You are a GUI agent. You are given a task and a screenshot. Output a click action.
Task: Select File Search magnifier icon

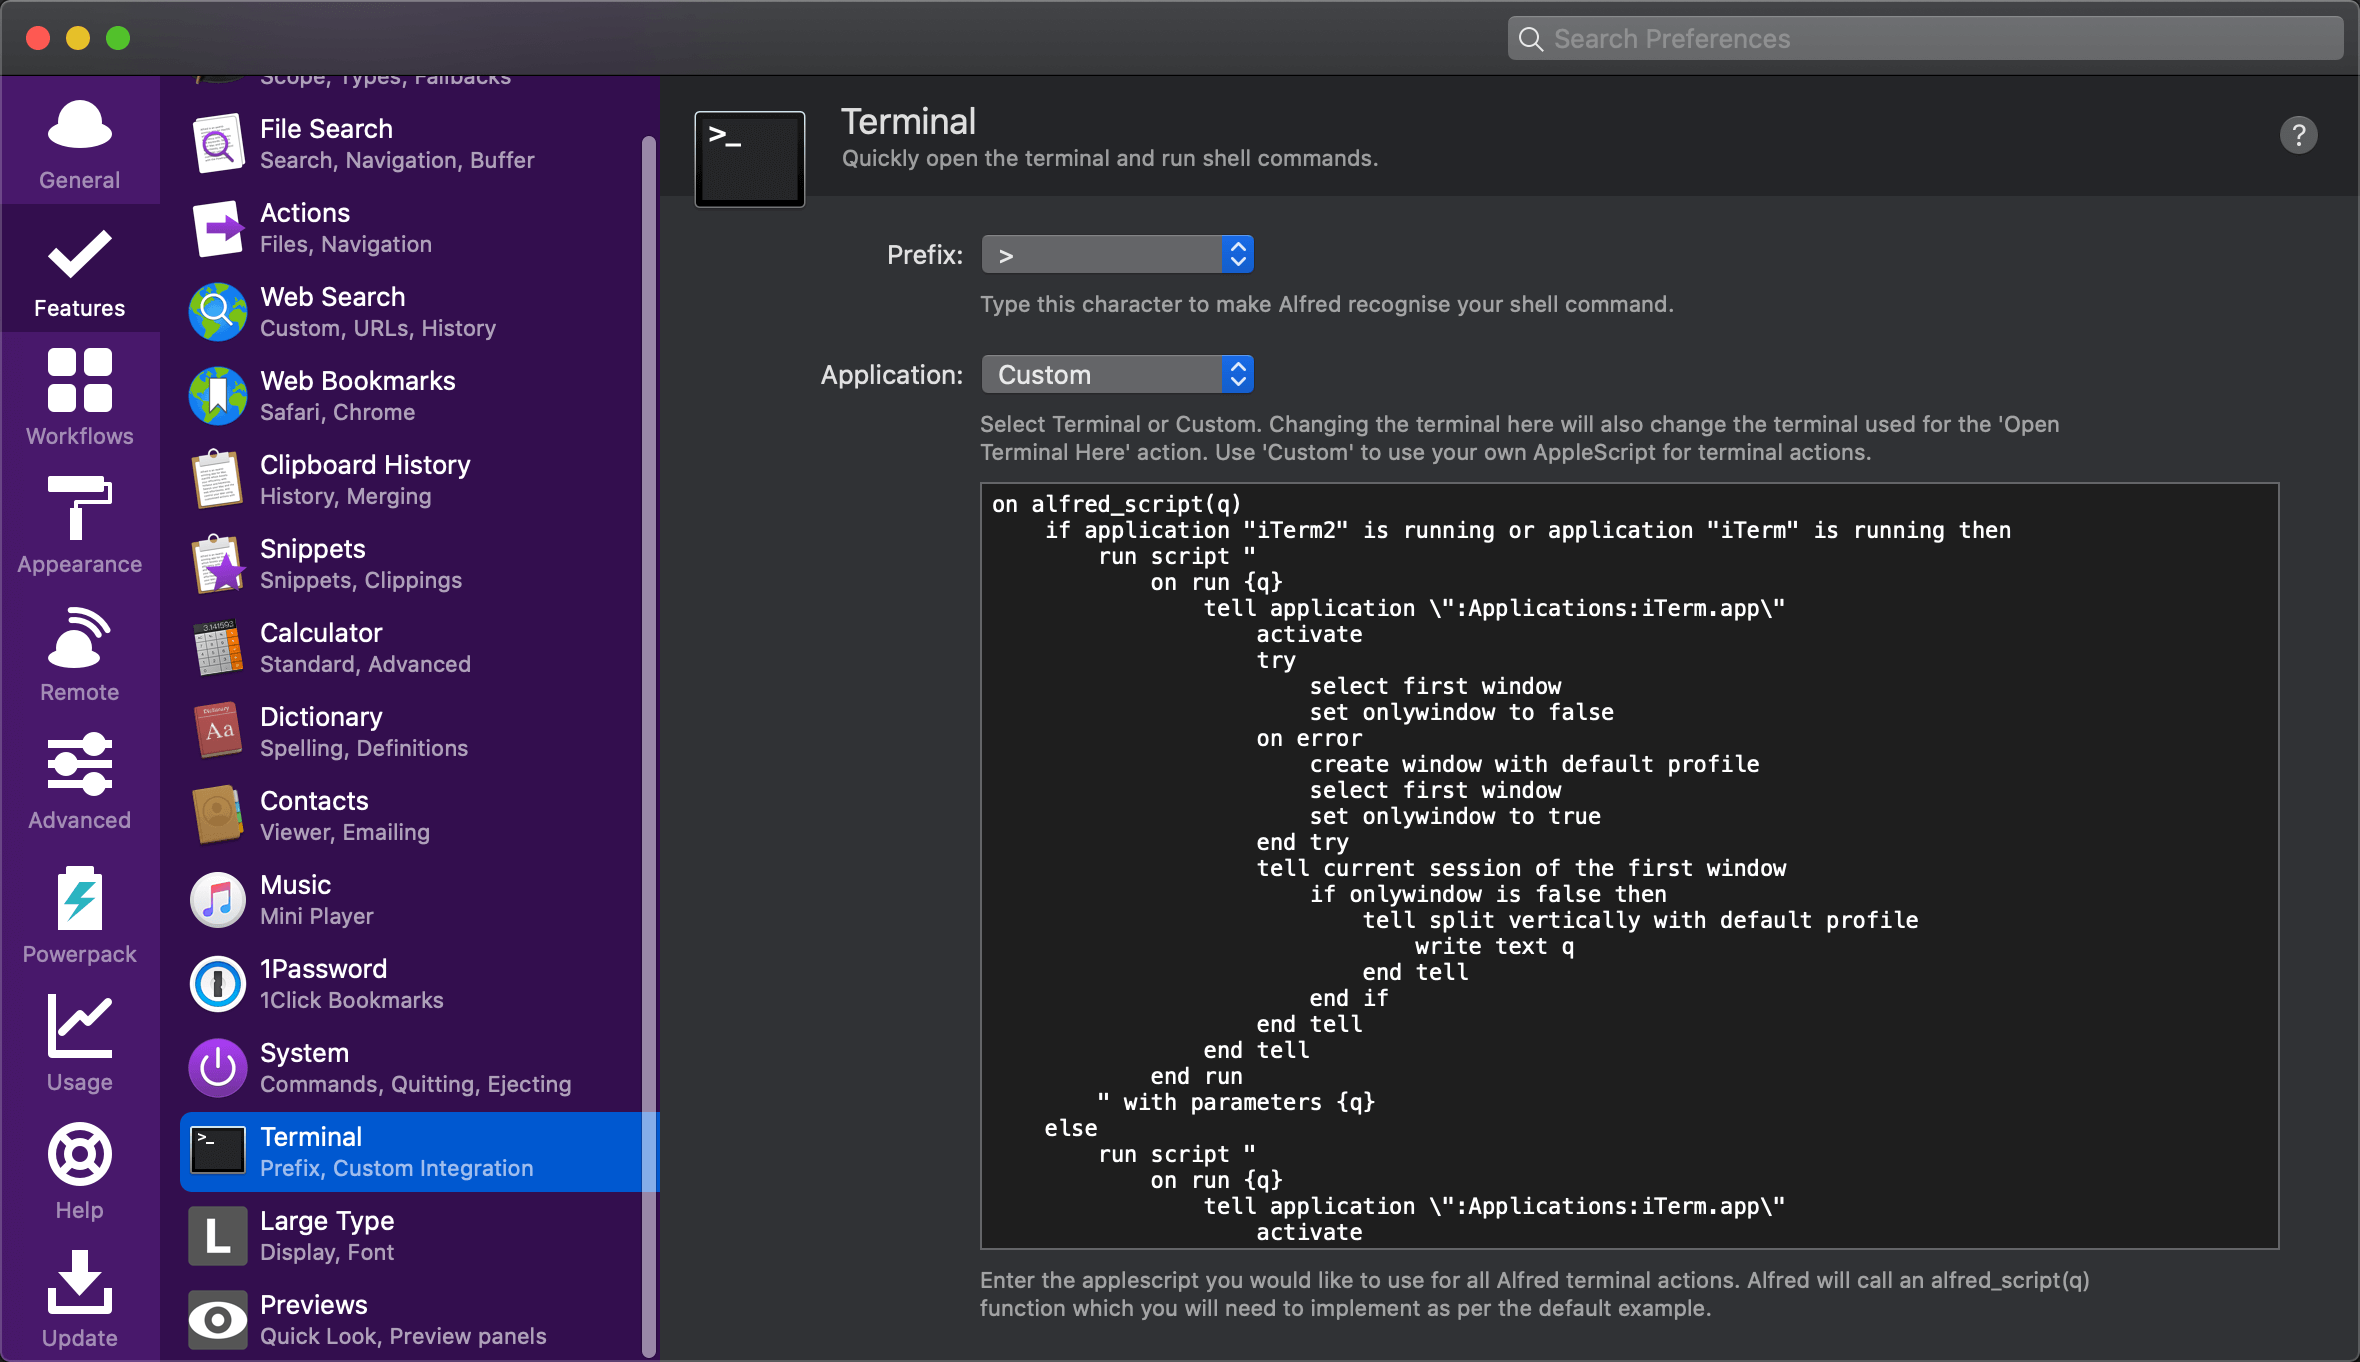click(218, 144)
